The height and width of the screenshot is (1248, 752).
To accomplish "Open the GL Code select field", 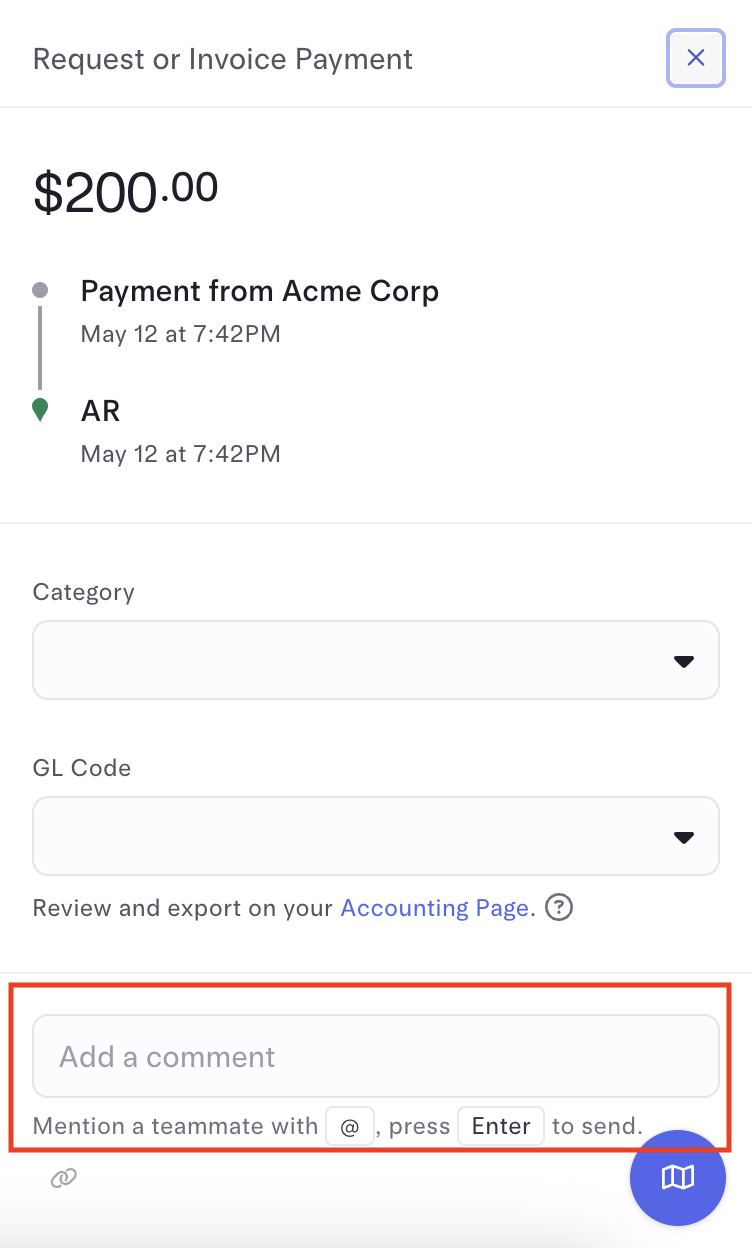I will coord(376,836).
